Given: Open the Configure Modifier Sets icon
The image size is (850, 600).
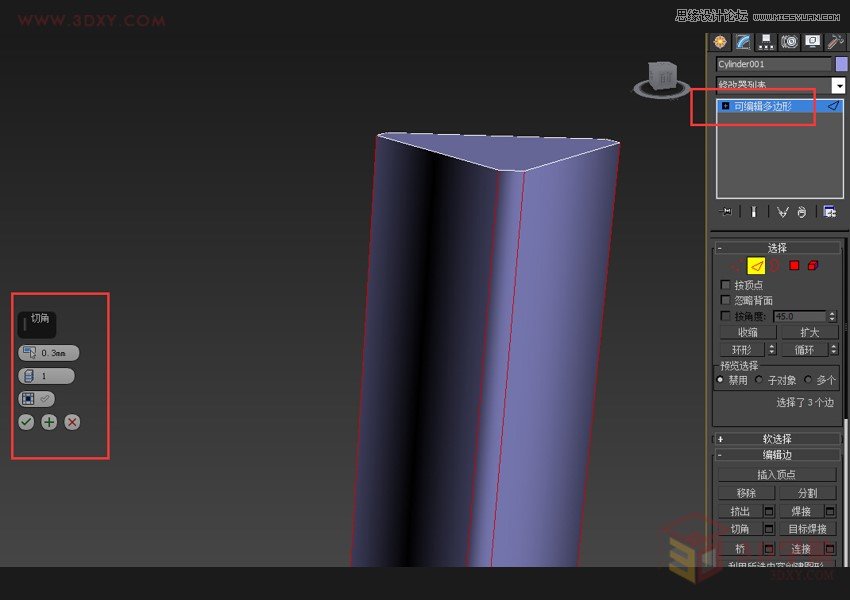Looking at the screenshot, I should (830, 211).
